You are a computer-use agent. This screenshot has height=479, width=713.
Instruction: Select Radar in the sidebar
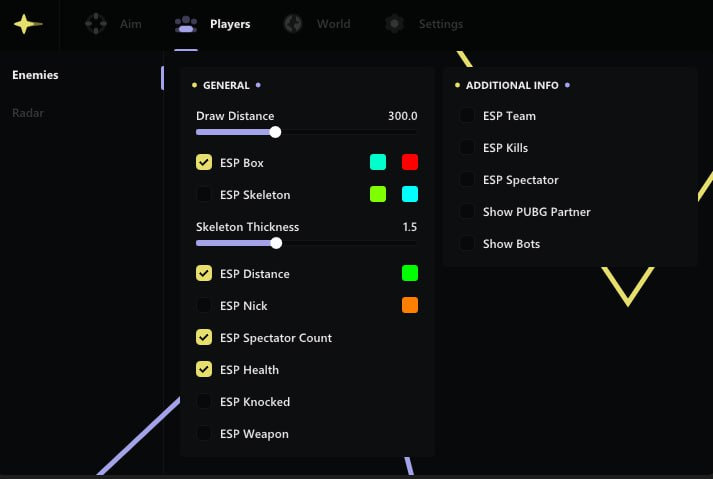pos(28,113)
